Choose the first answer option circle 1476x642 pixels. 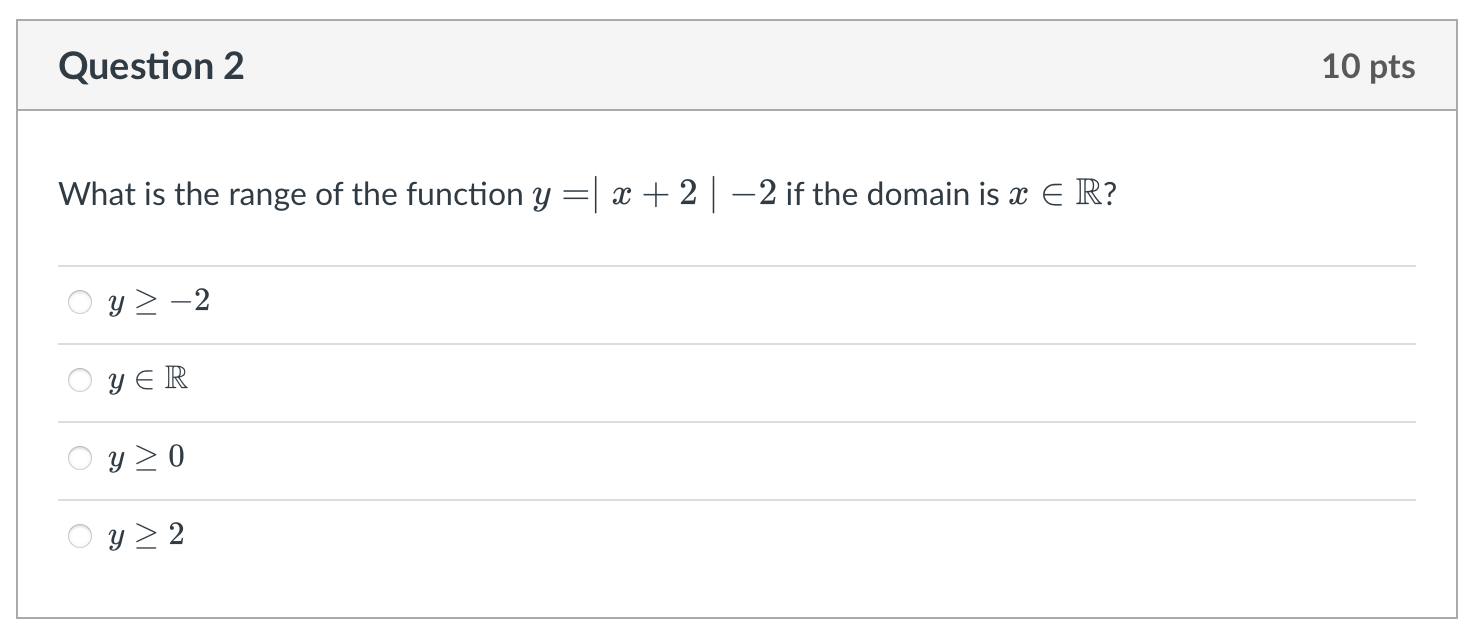click(80, 300)
